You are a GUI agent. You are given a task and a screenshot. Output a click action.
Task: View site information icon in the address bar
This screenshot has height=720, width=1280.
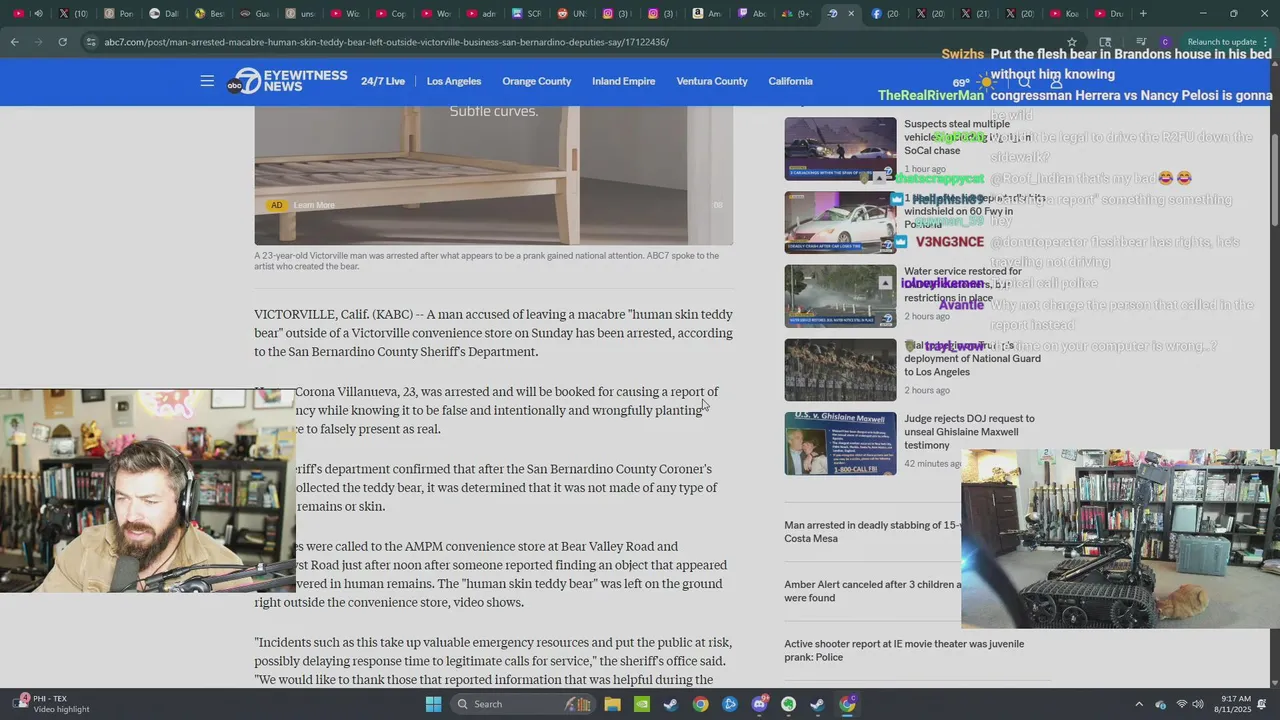[x=91, y=42]
